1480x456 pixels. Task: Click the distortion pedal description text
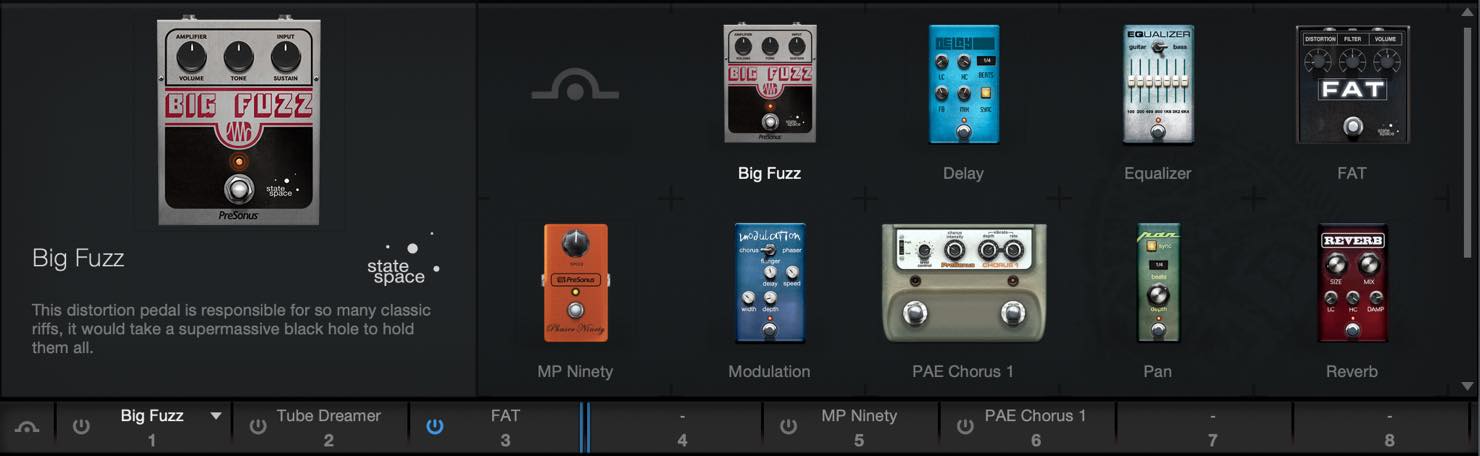pos(231,329)
